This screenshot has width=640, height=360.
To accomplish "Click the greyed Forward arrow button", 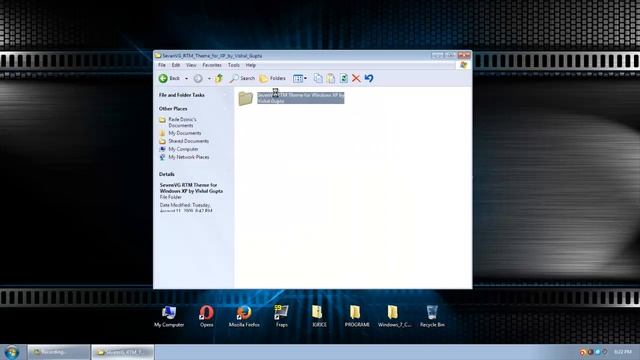I will click(x=198, y=78).
